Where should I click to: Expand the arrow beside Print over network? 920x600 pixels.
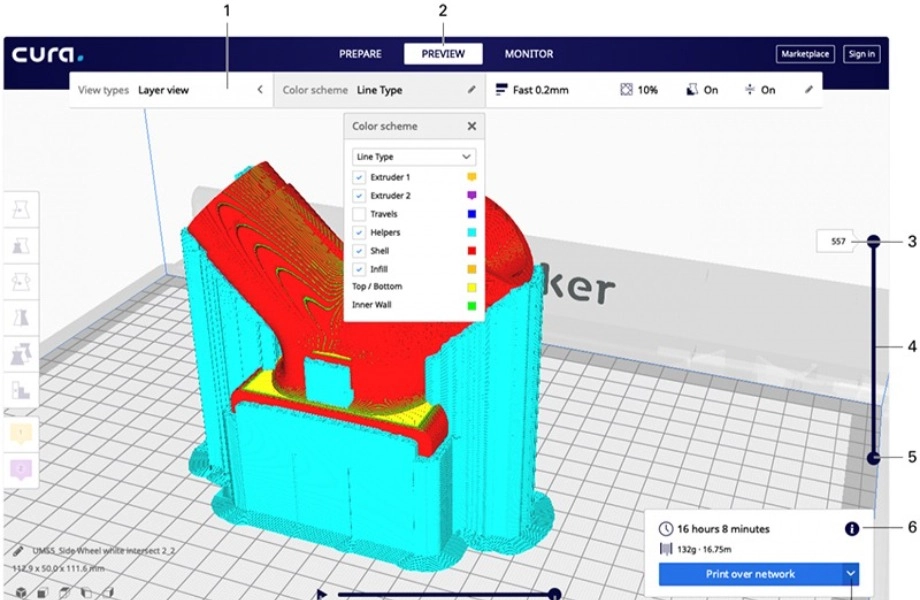[x=850, y=573]
